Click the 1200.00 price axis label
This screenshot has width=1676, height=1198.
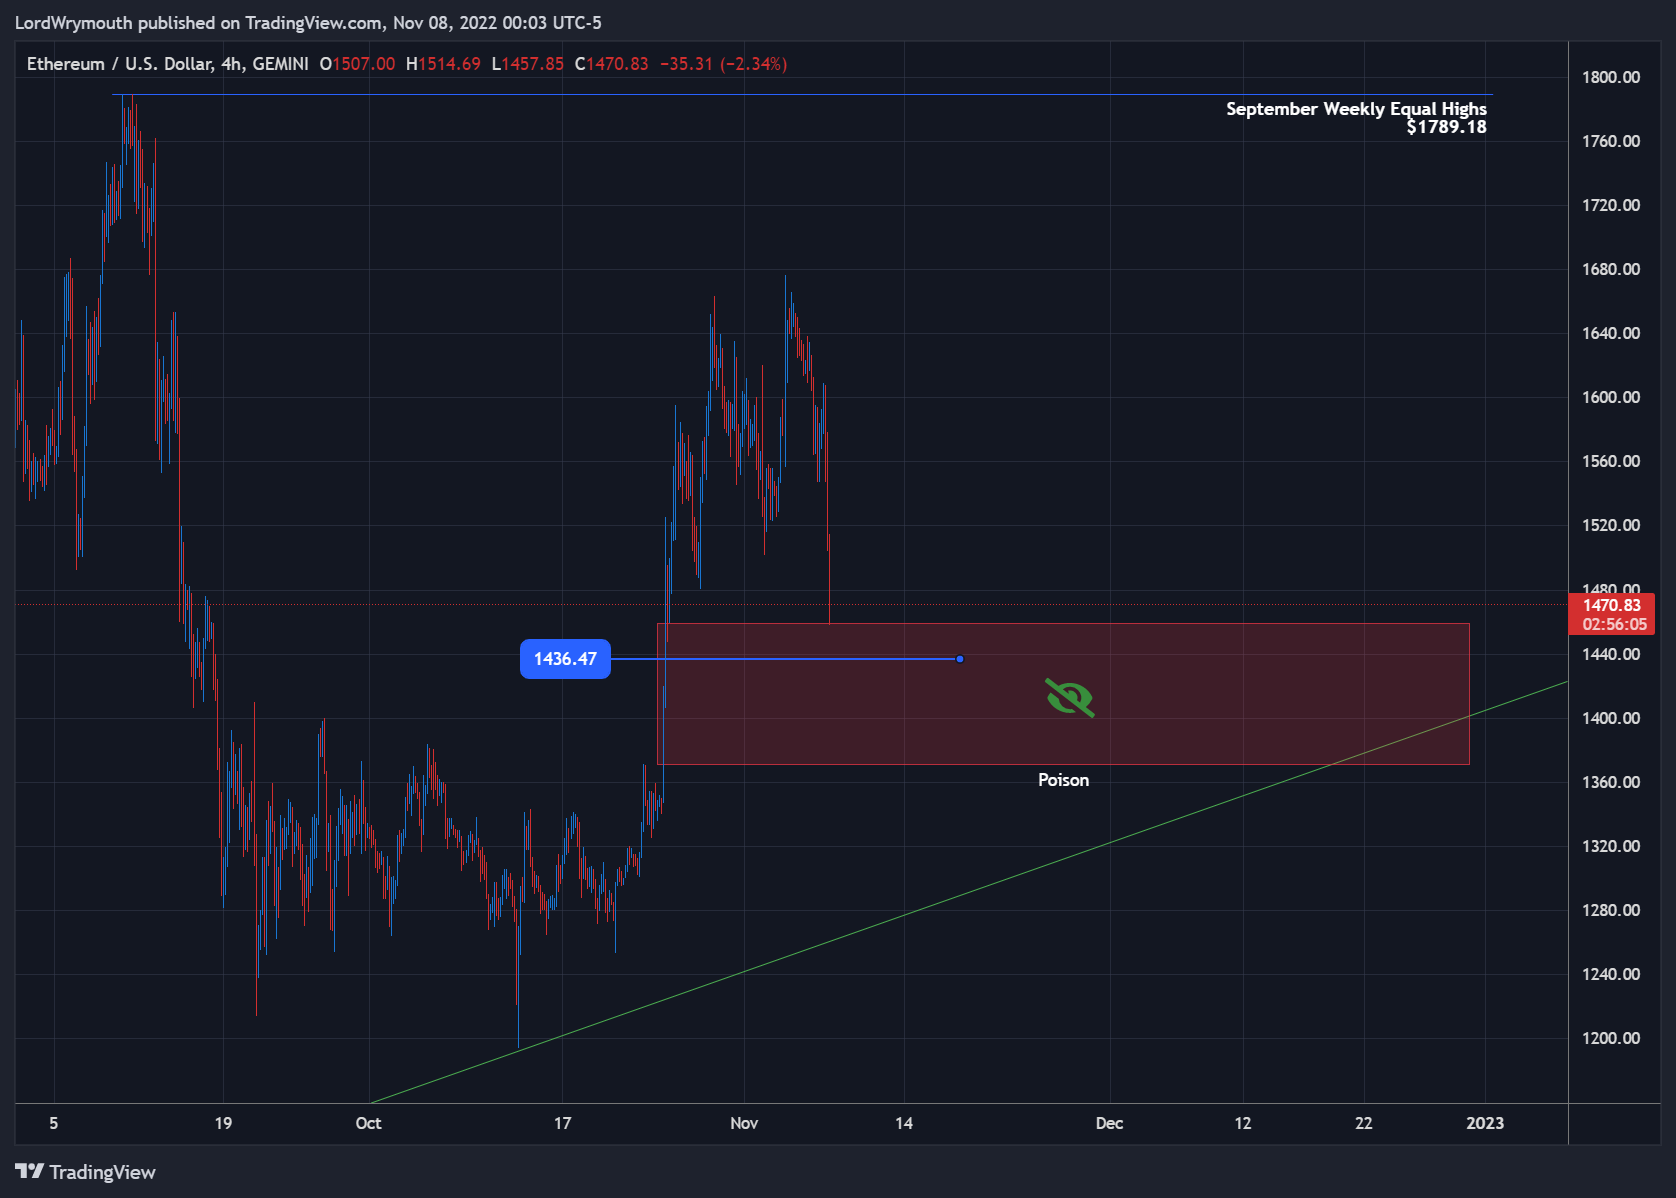point(1611,1038)
